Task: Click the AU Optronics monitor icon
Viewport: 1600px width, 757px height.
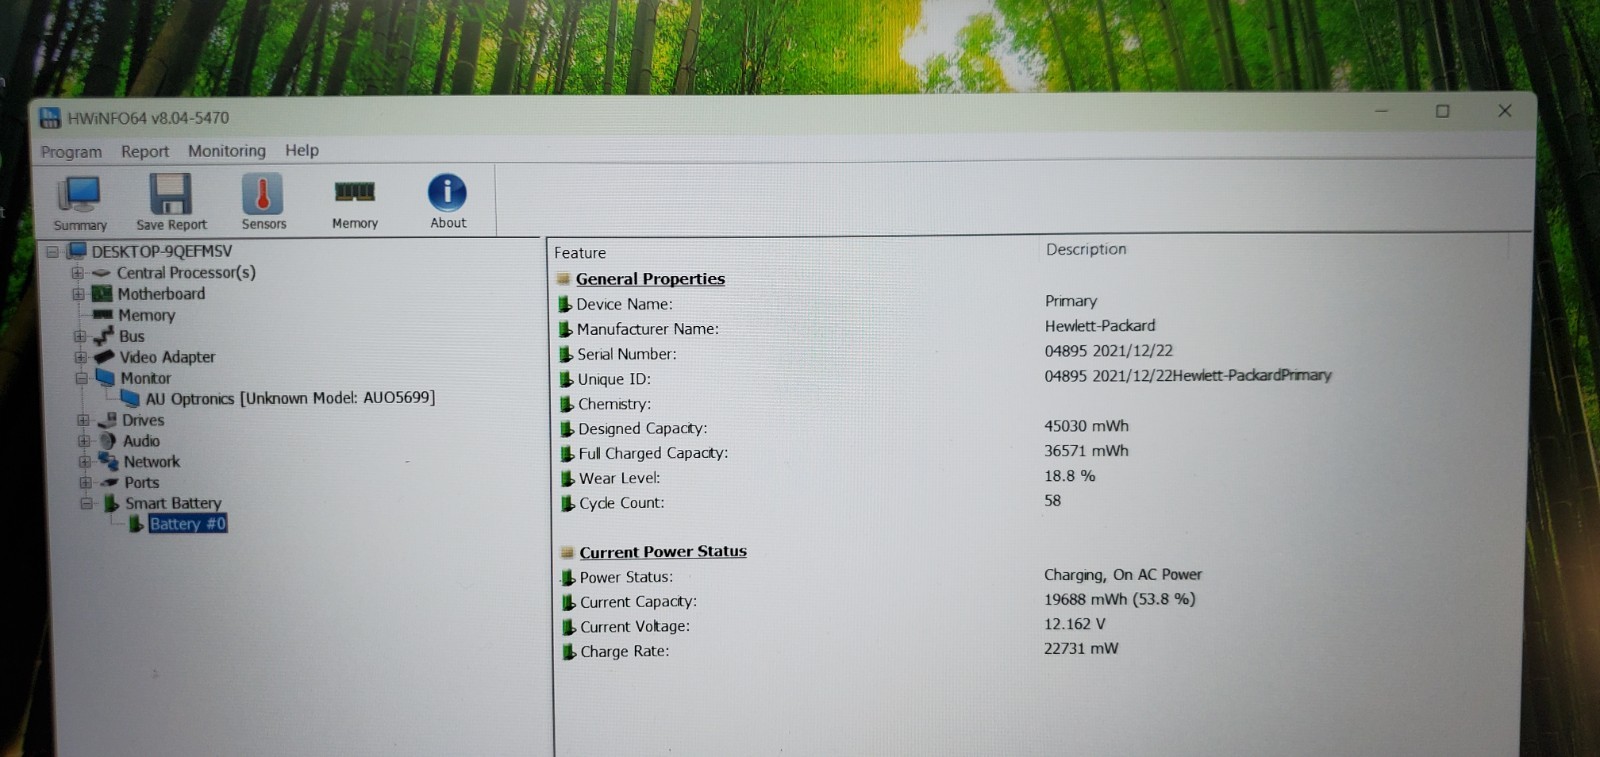Action: [x=130, y=398]
